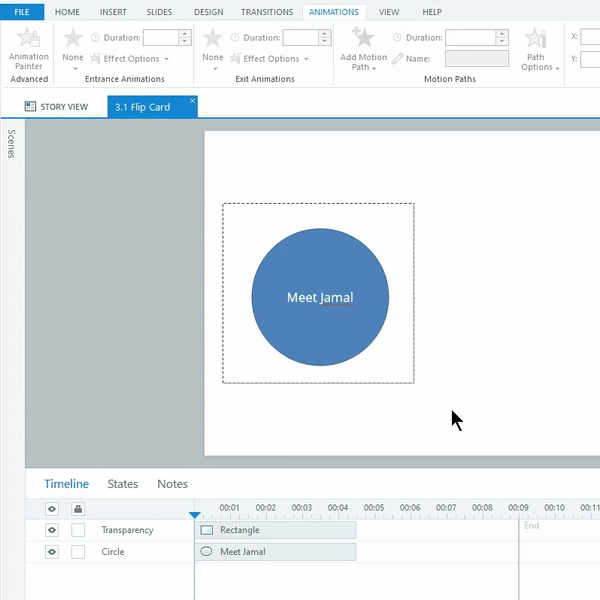Switch to the STORY VIEW tab
The width and height of the screenshot is (600, 600).
[x=57, y=107]
